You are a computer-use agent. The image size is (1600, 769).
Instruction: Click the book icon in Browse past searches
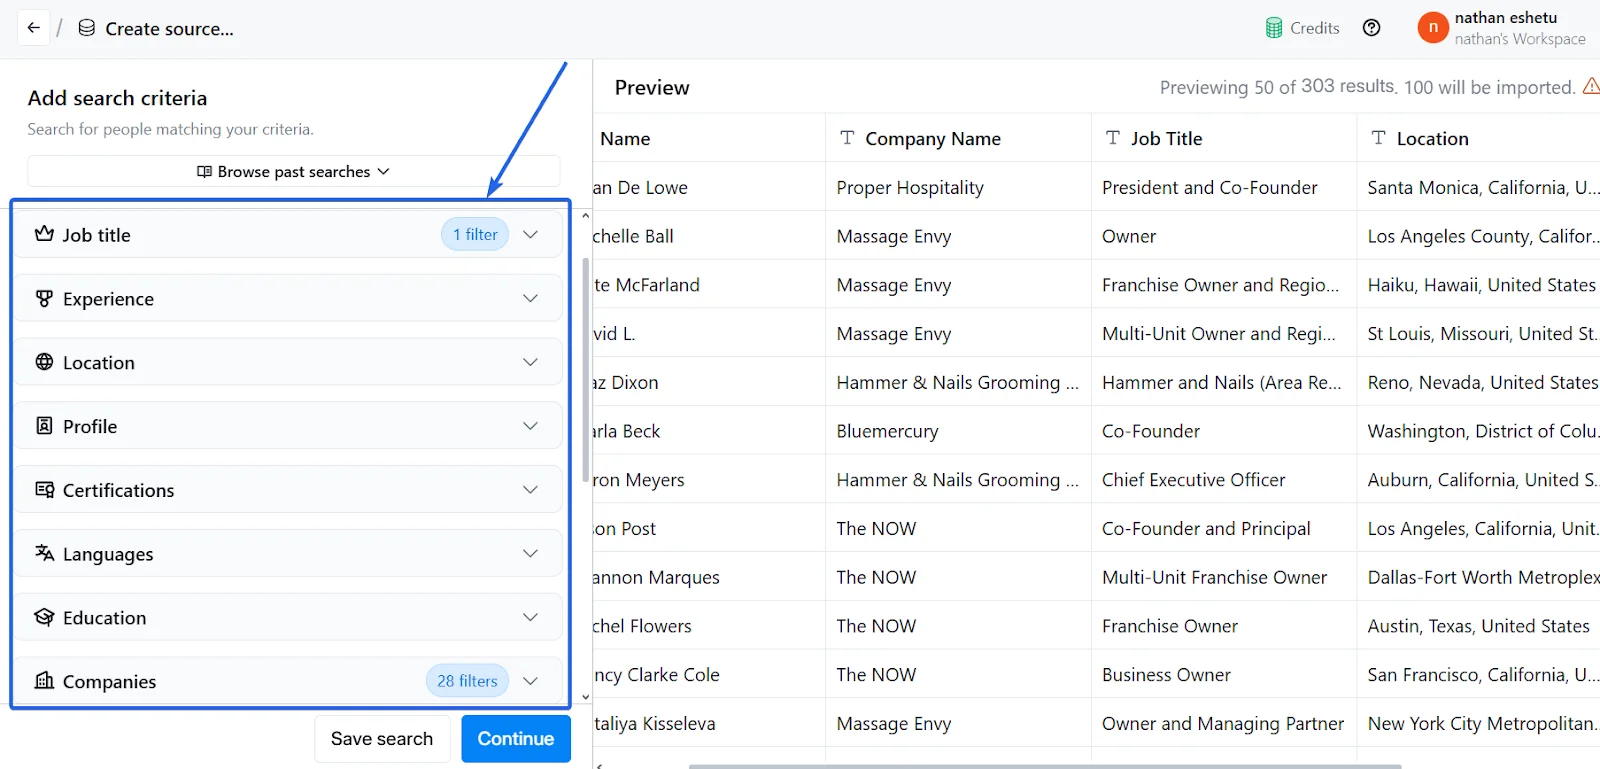pyautogui.click(x=204, y=172)
